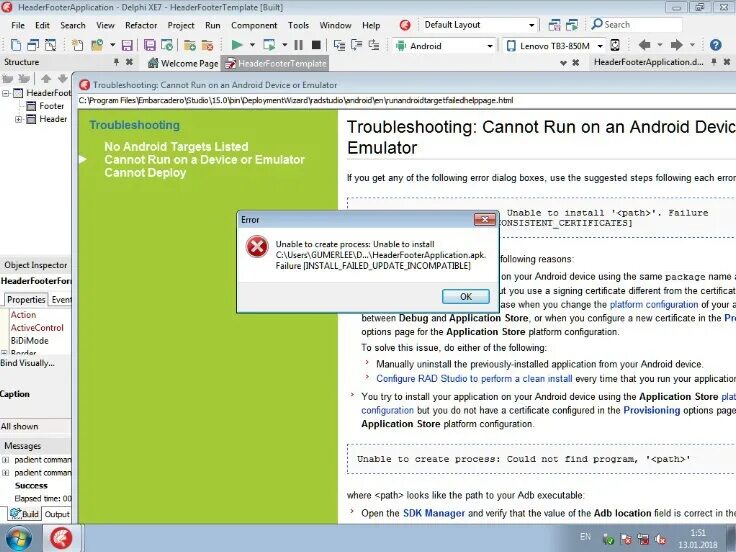
Task: Click the blue Help question mark icon
Action: coord(715,45)
